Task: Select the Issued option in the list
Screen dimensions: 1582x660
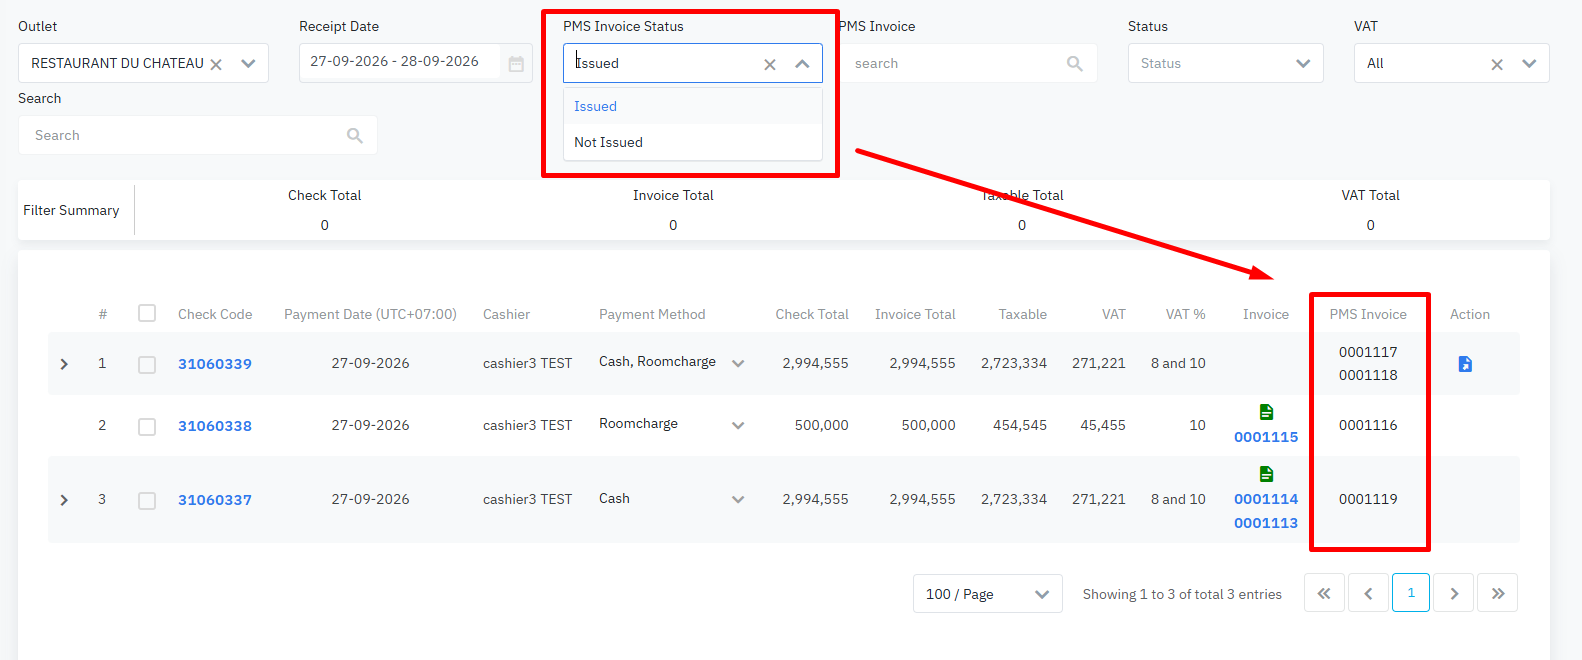Action: pyautogui.click(x=692, y=106)
